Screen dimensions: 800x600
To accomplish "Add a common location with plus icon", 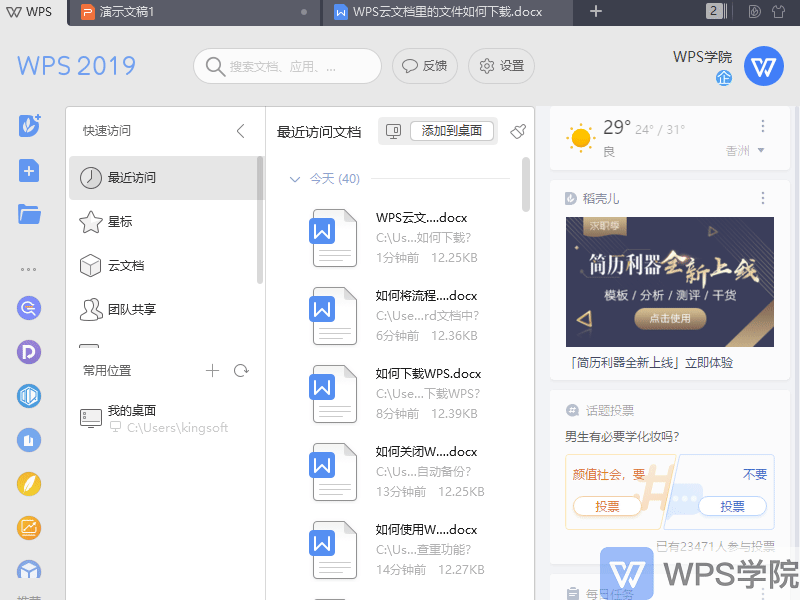I will point(212,370).
